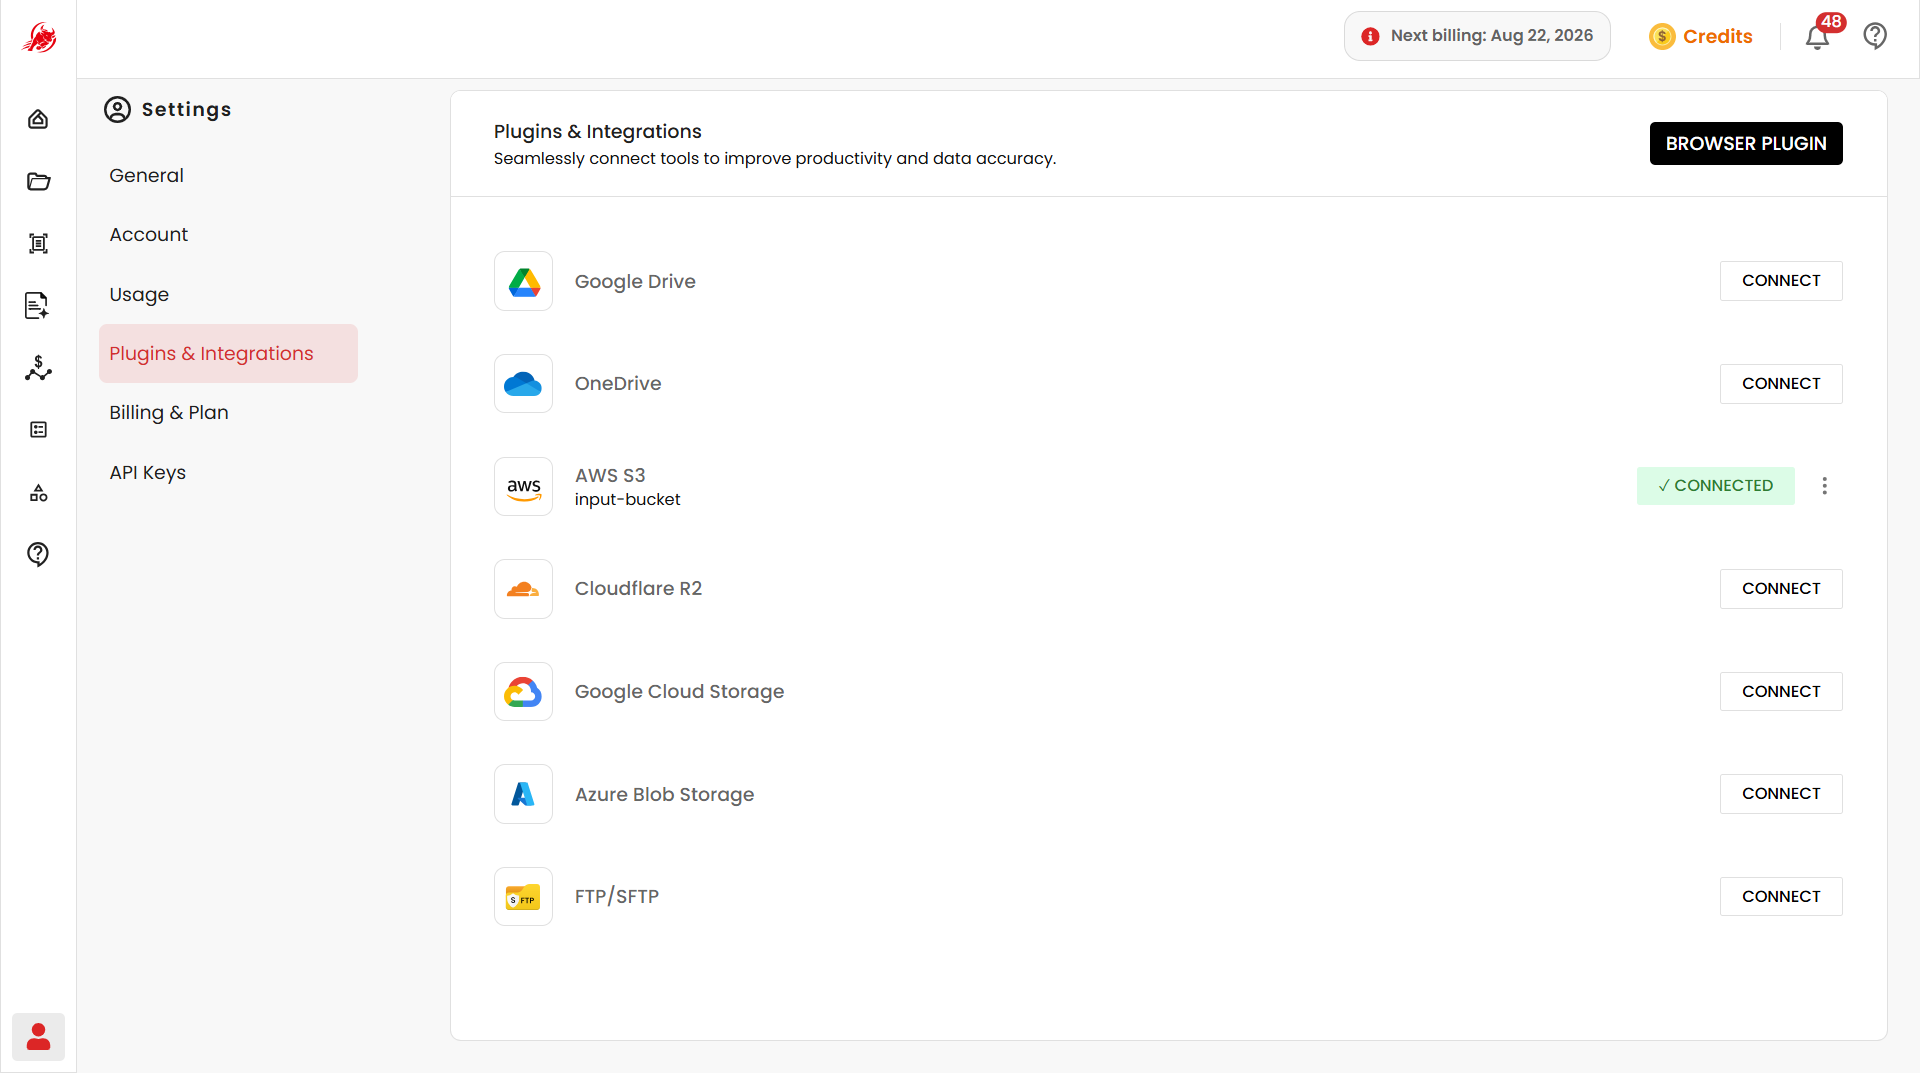Image resolution: width=1920 pixels, height=1073 pixels.
Task: Open the home icon in the sidebar
Action: click(x=38, y=119)
